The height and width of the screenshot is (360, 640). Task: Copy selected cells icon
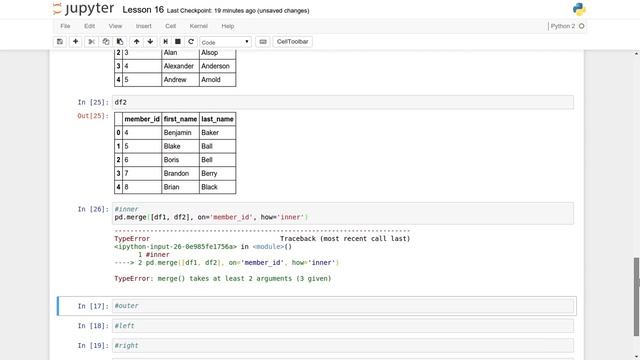tap(106, 42)
